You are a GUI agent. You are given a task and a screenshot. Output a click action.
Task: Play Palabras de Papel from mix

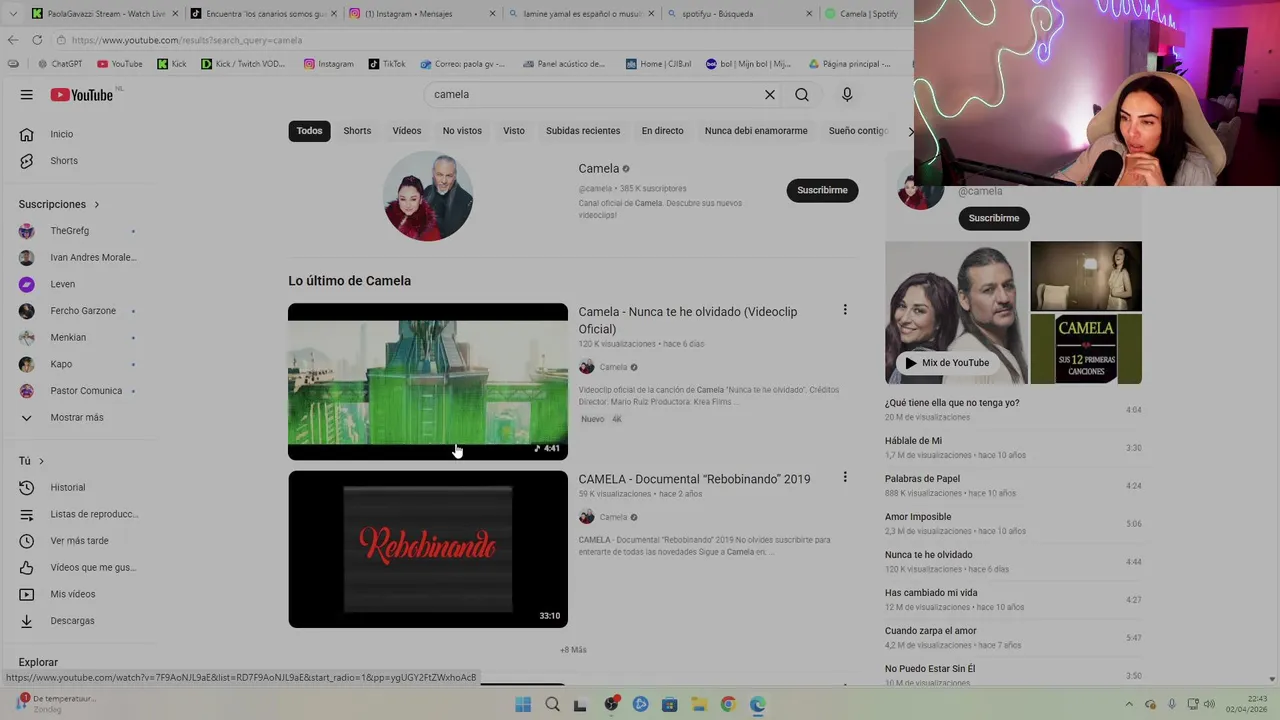1013,486
